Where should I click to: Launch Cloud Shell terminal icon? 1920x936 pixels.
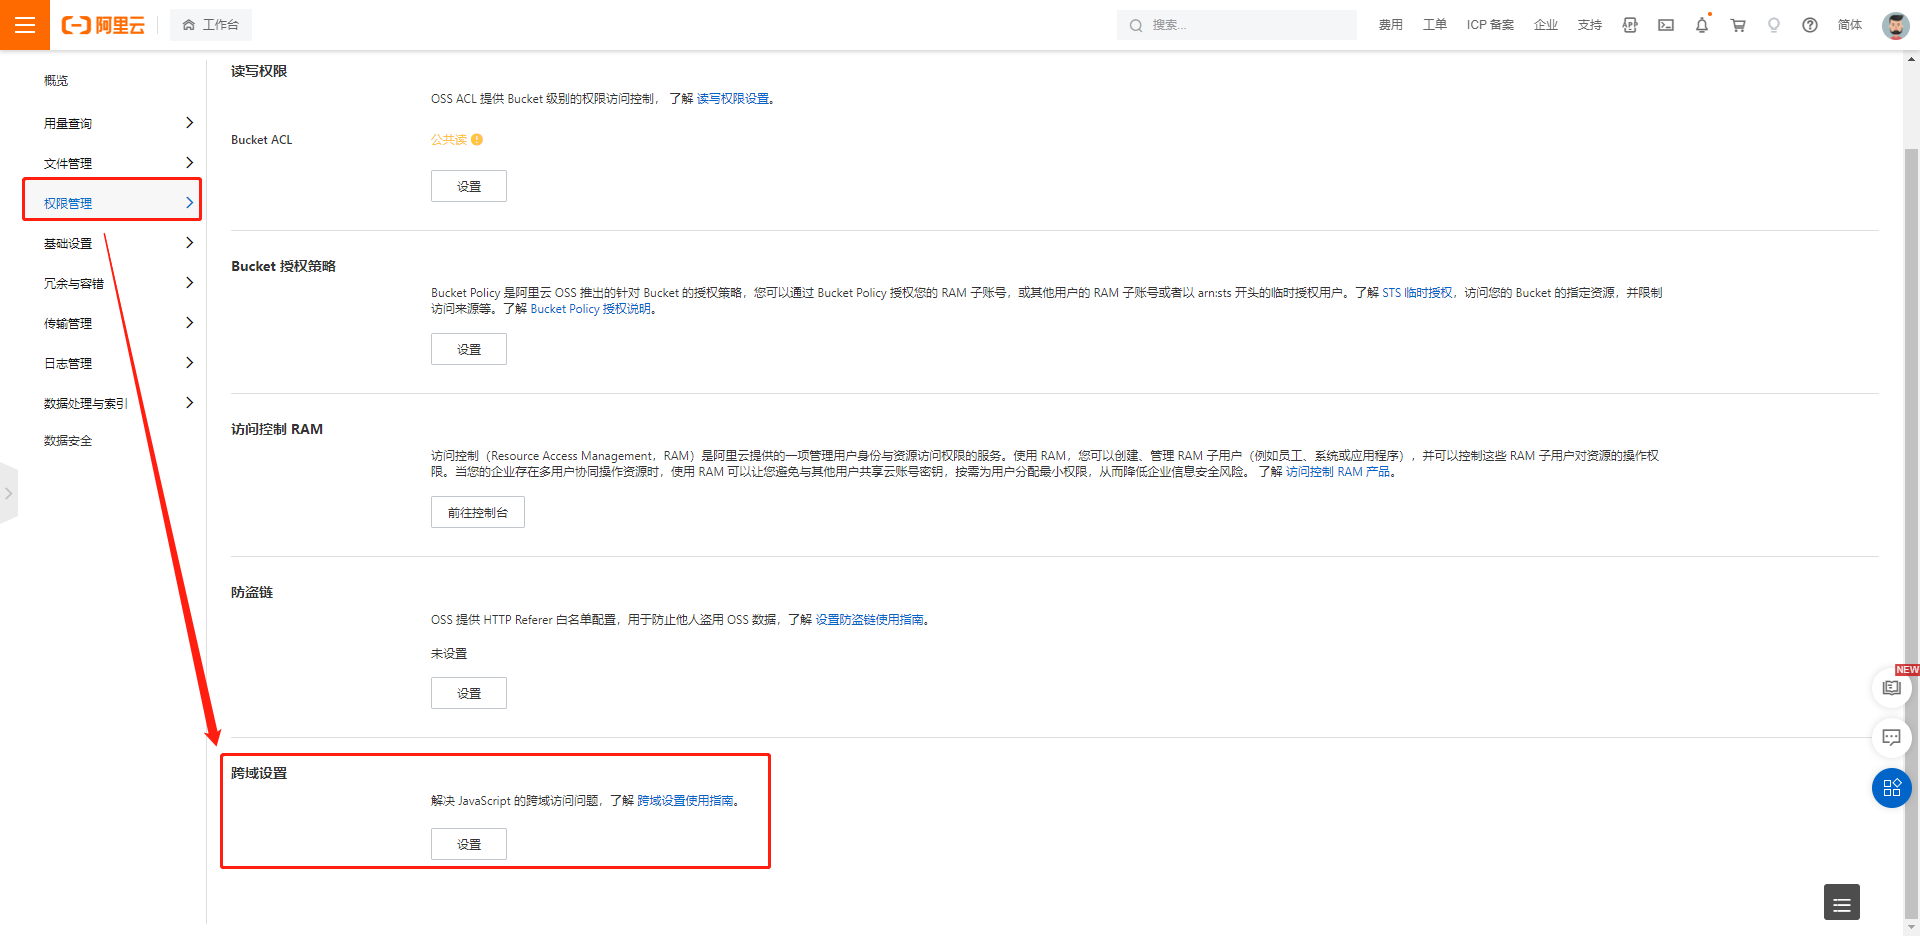pos(1666,25)
